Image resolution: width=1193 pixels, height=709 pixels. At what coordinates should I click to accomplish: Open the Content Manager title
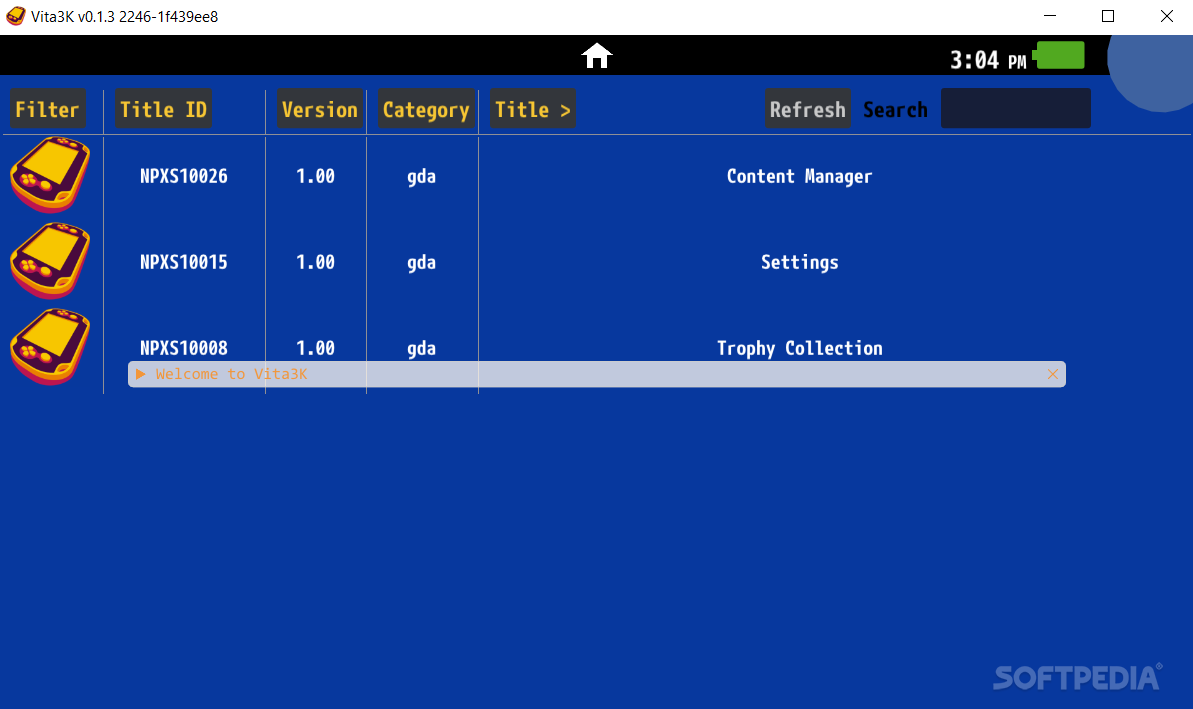(x=799, y=176)
